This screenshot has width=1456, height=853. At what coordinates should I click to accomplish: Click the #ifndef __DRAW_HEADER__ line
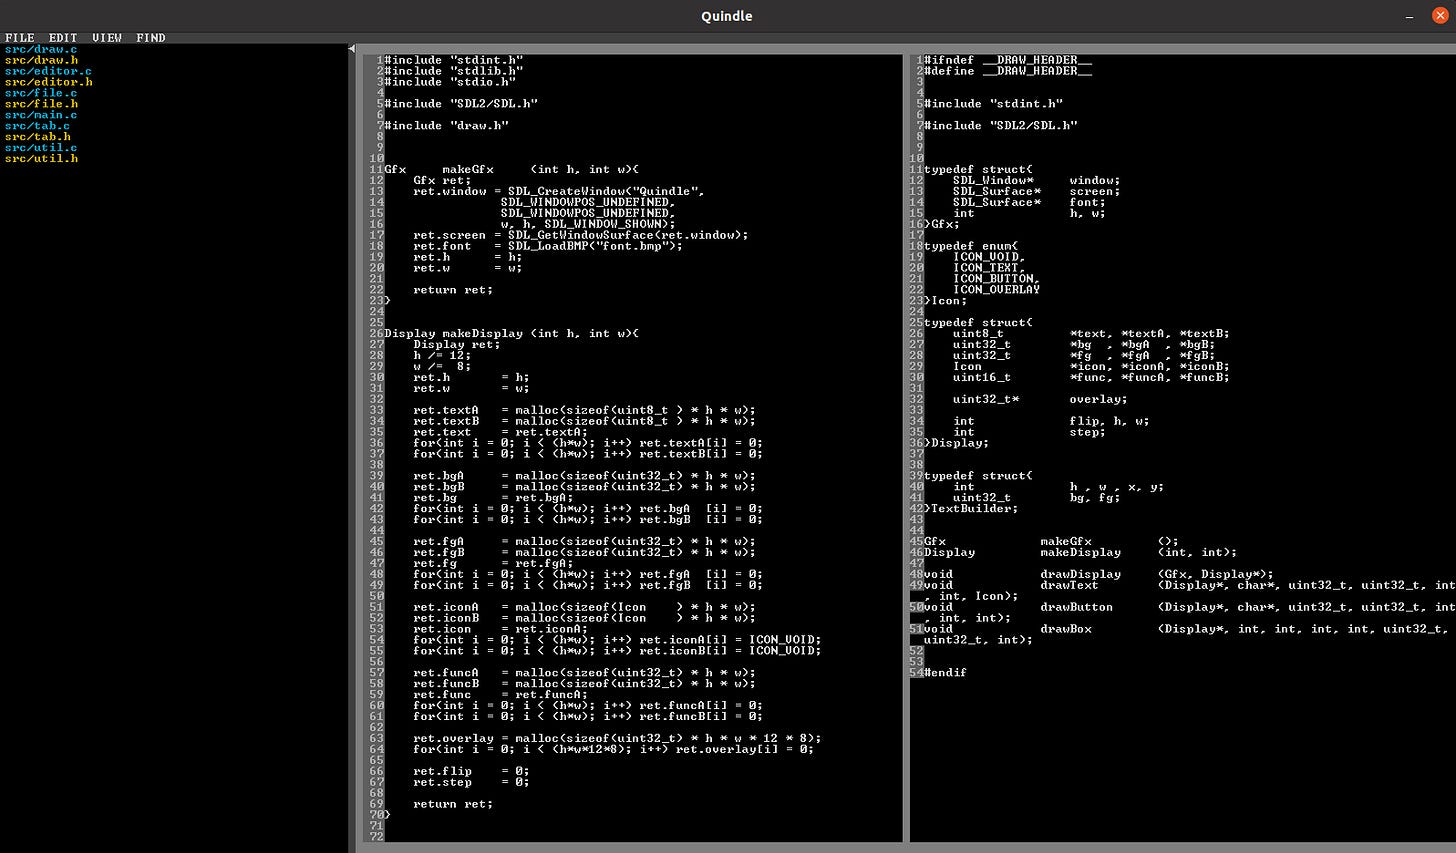point(1008,60)
